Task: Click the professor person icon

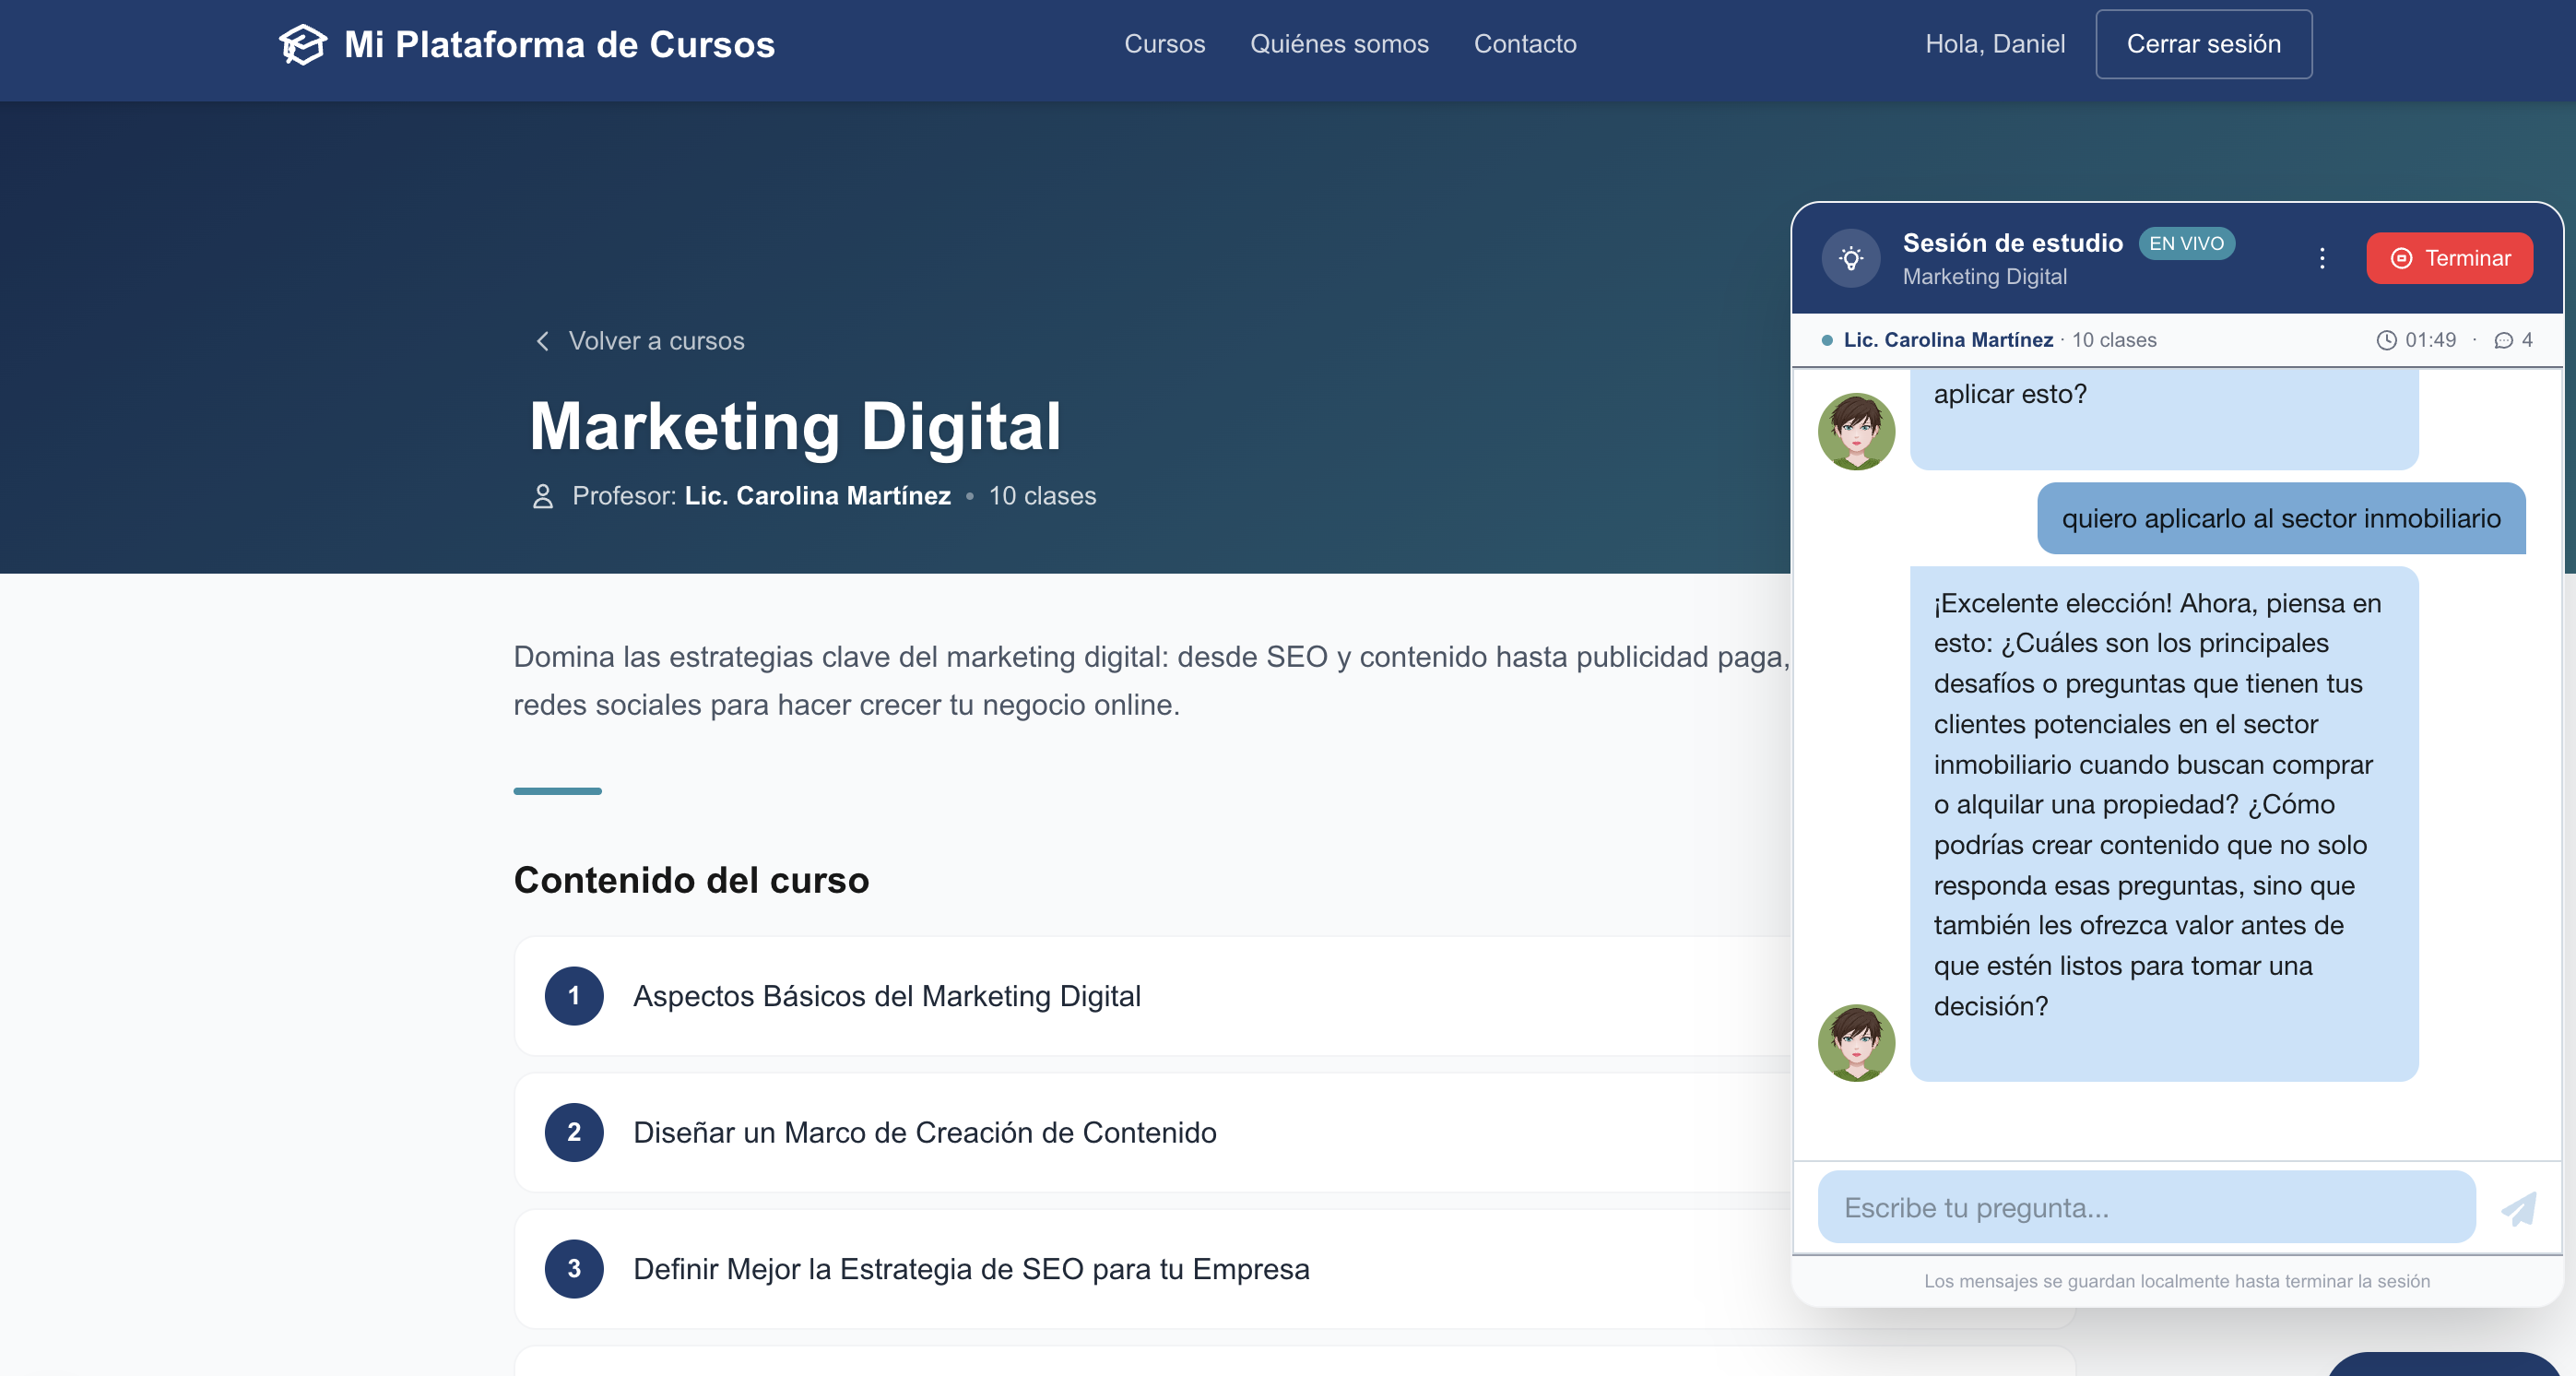Action: (542, 496)
